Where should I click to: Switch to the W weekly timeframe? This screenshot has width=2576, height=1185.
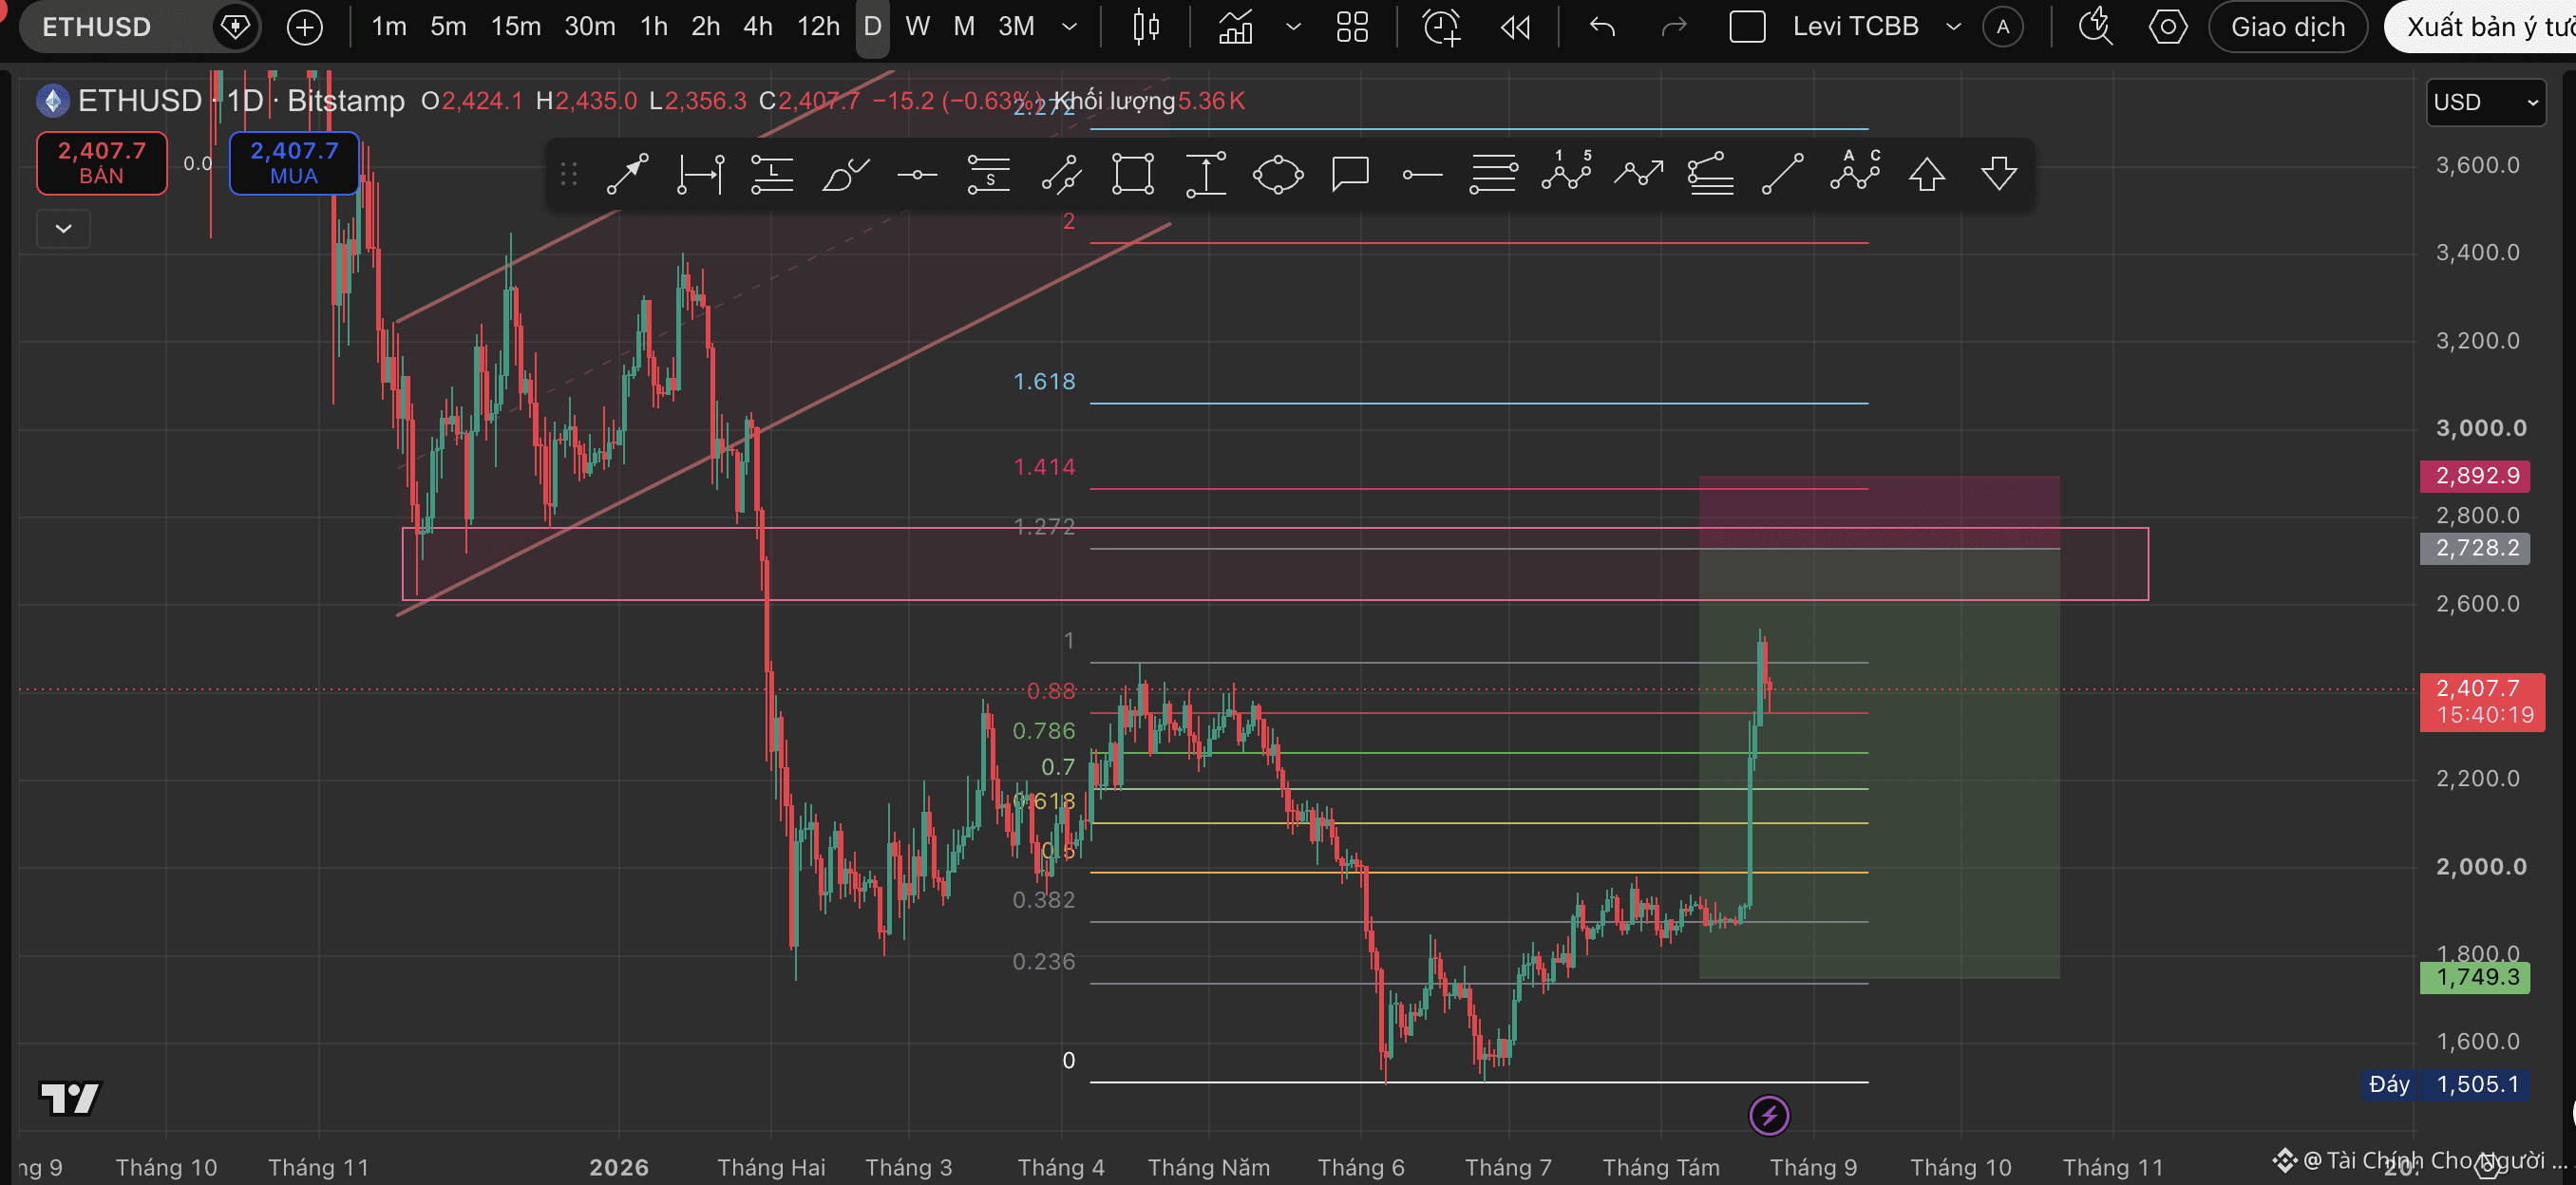point(917,27)
